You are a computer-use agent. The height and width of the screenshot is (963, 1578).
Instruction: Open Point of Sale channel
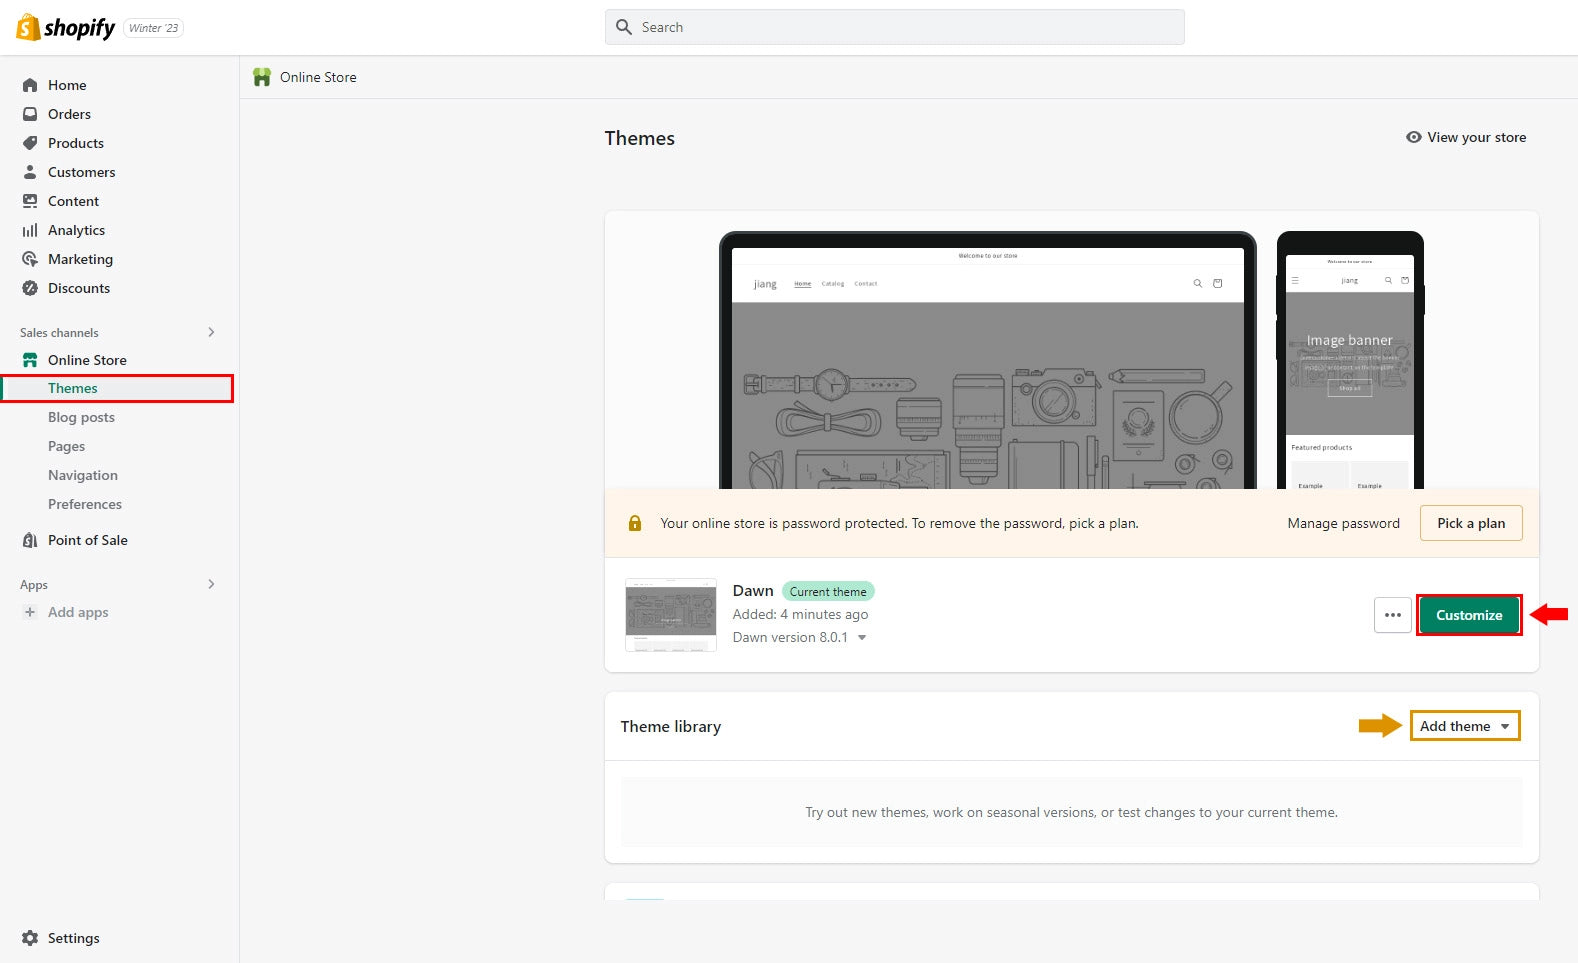(88, 540)
